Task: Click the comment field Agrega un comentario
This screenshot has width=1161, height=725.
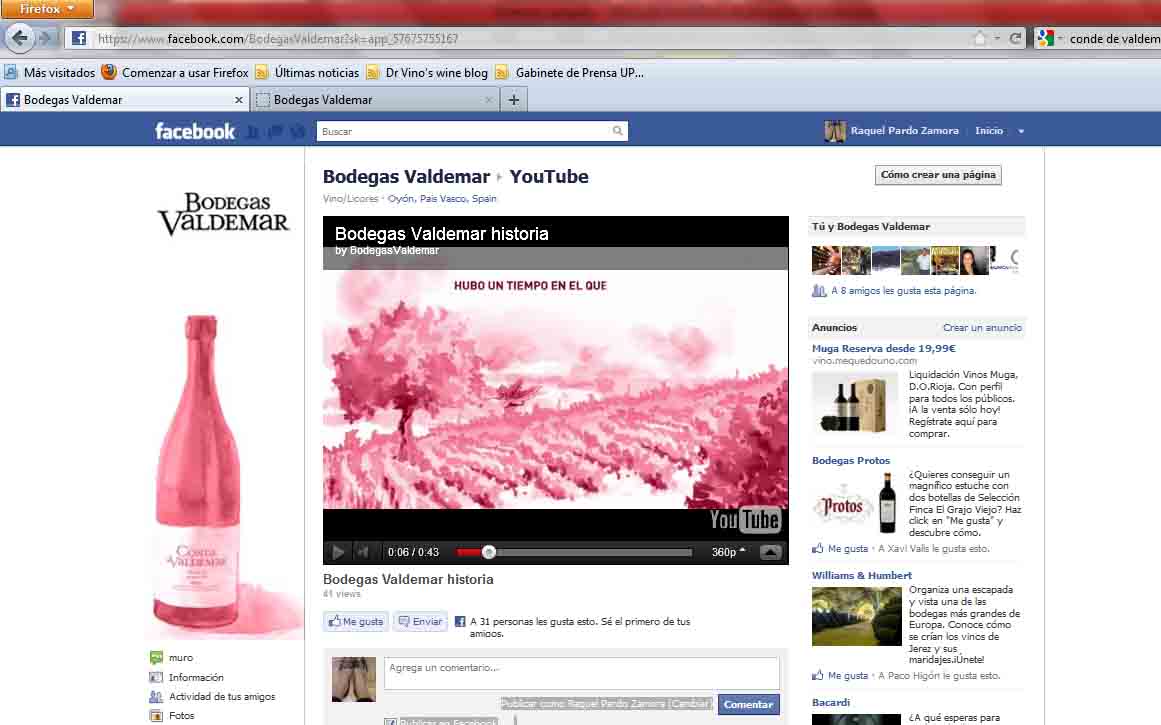Action: [581, 672]
